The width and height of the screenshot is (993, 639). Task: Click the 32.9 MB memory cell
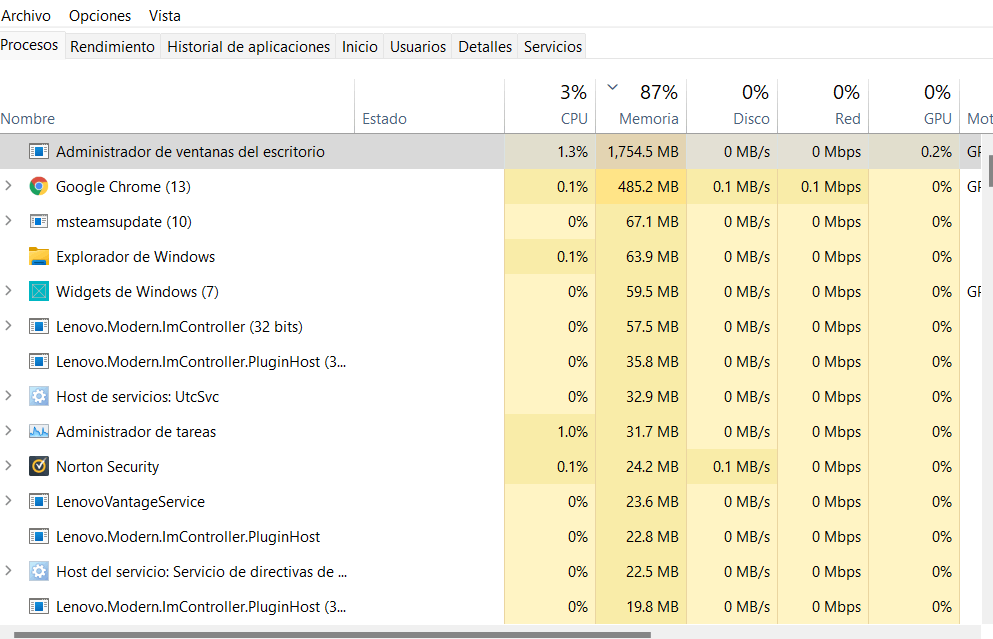[642, 396]
